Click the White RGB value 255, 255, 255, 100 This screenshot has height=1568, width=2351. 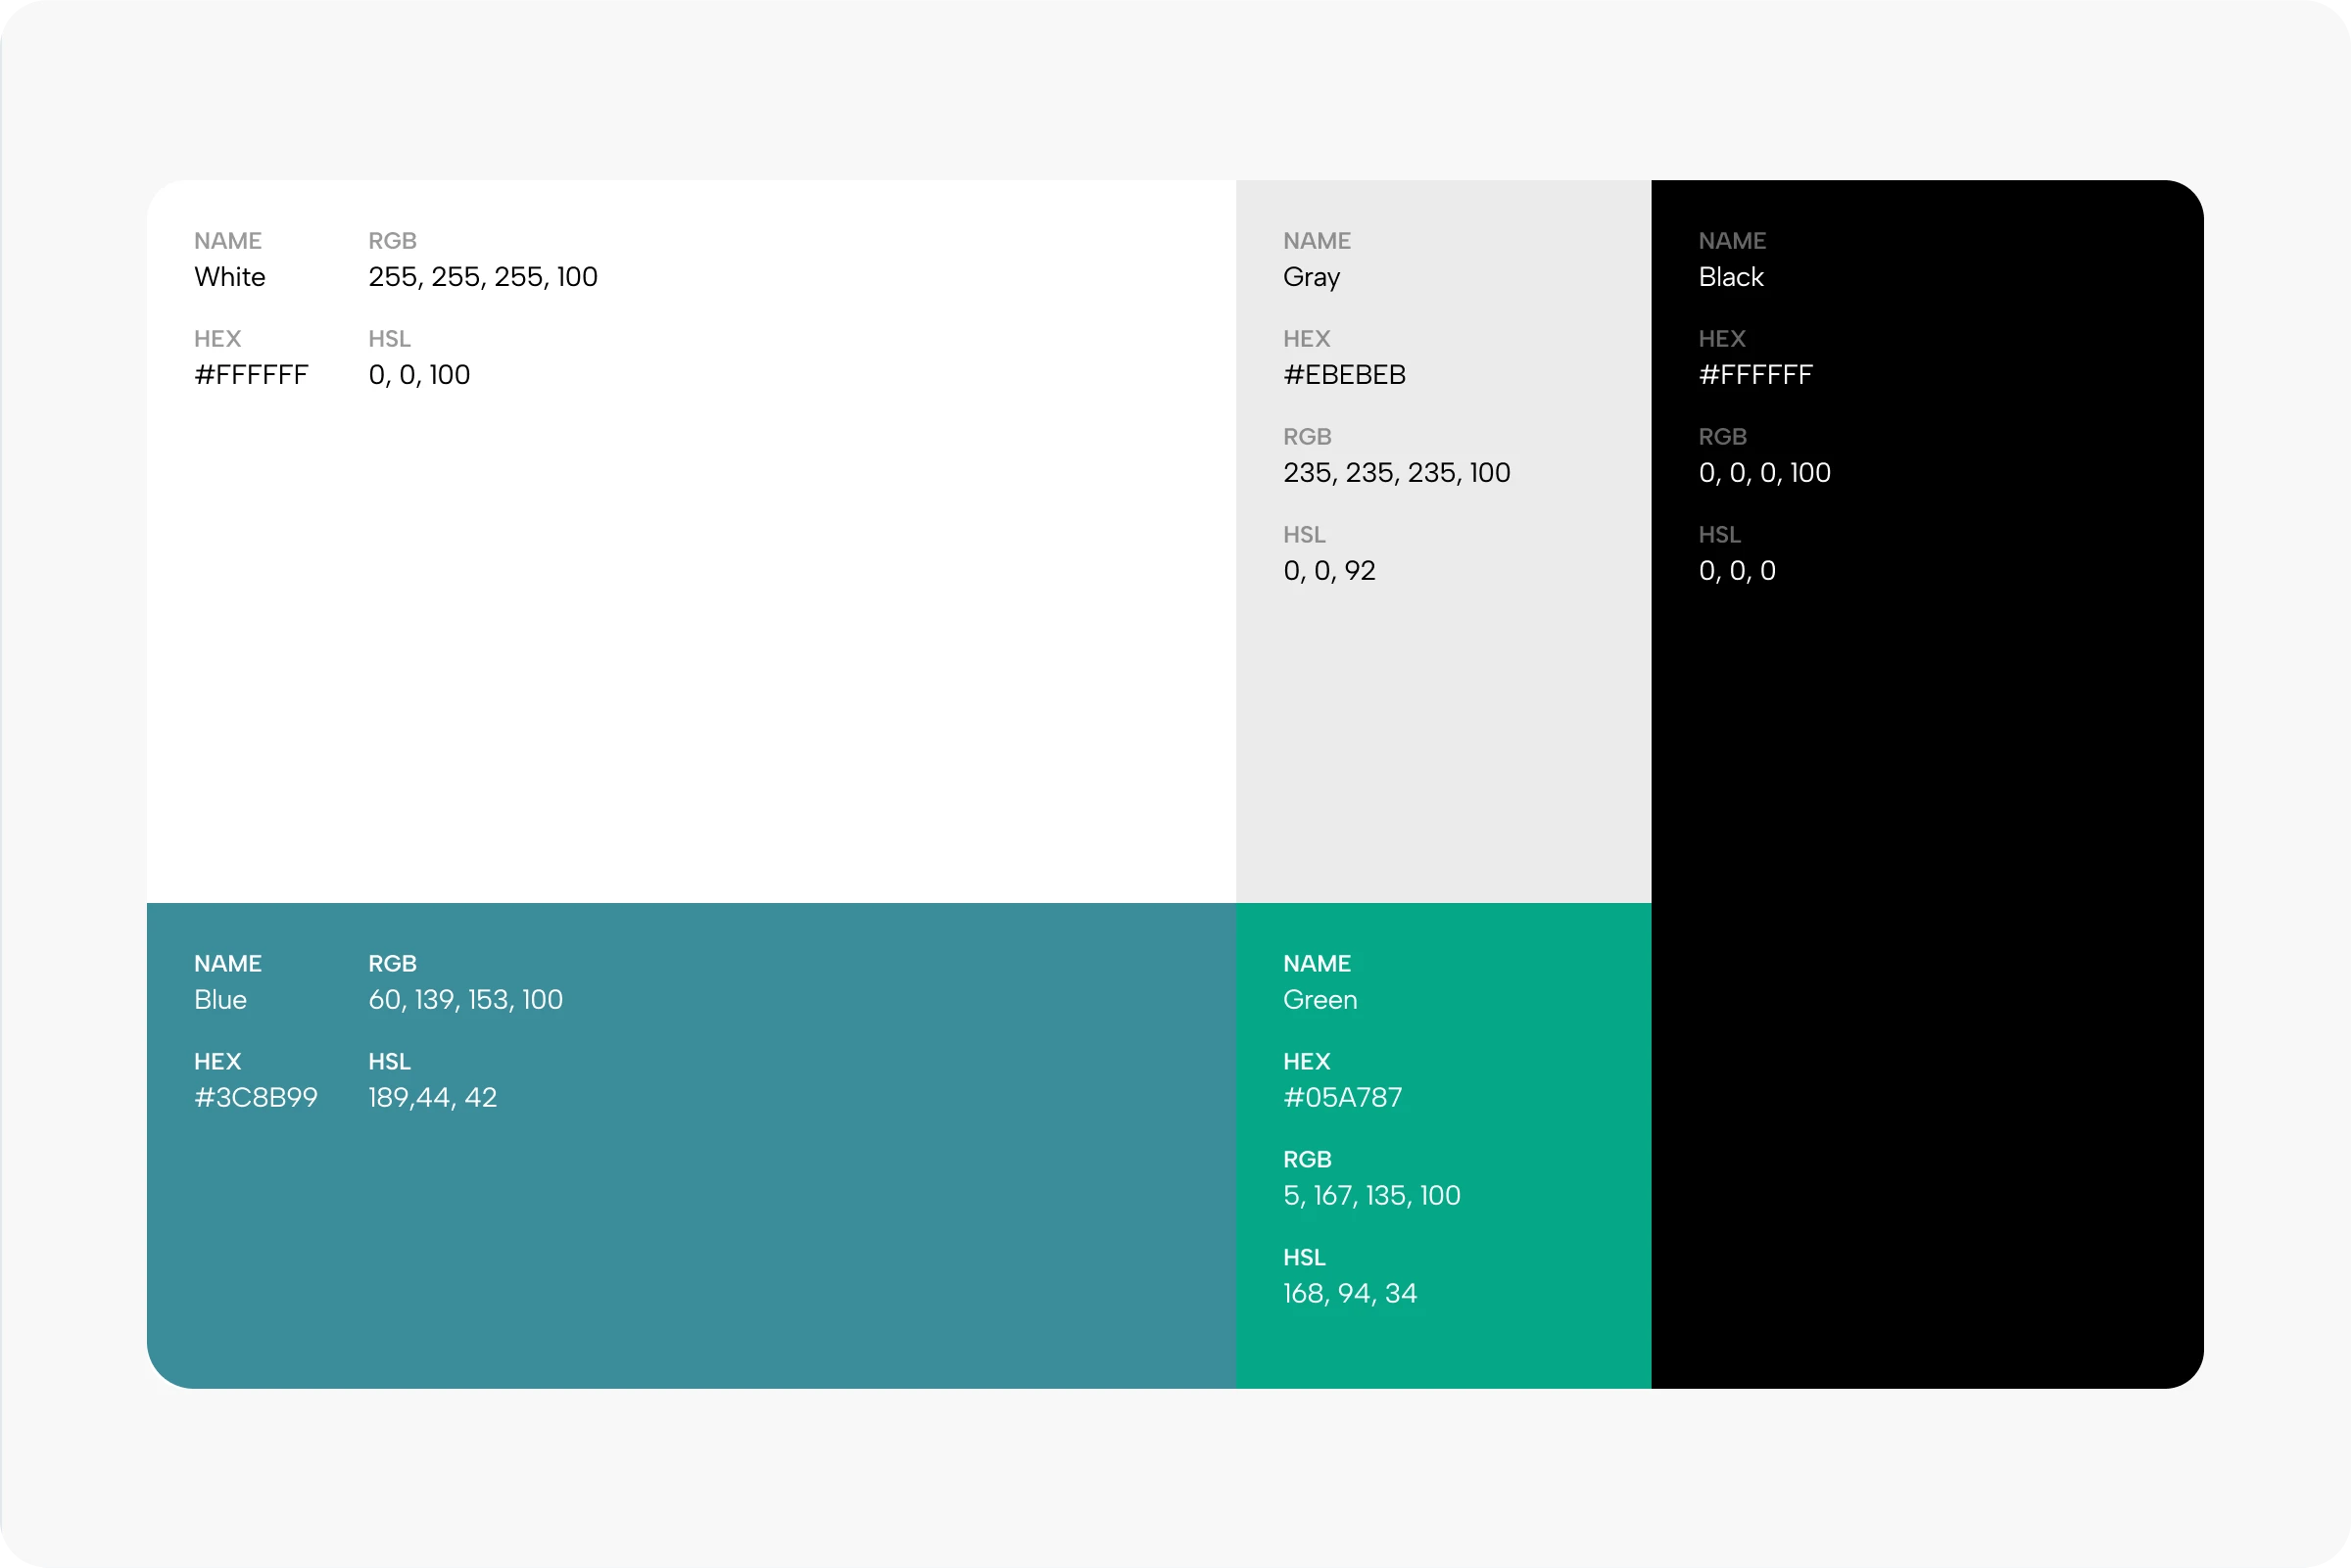click(x=482, y=277)
